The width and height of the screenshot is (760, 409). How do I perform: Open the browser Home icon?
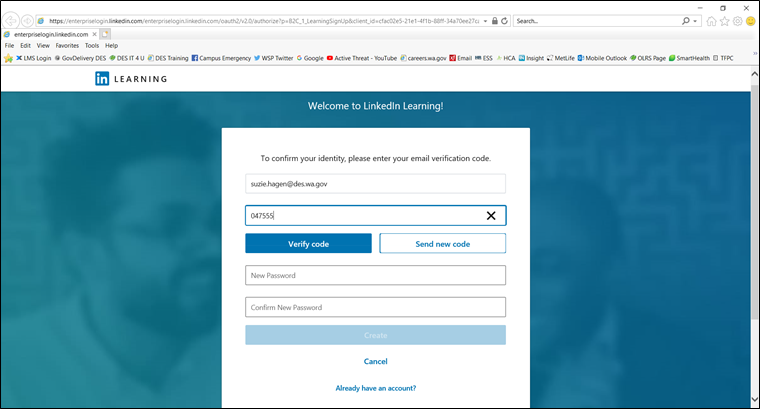pyautogui.click(x=711, y=21)
